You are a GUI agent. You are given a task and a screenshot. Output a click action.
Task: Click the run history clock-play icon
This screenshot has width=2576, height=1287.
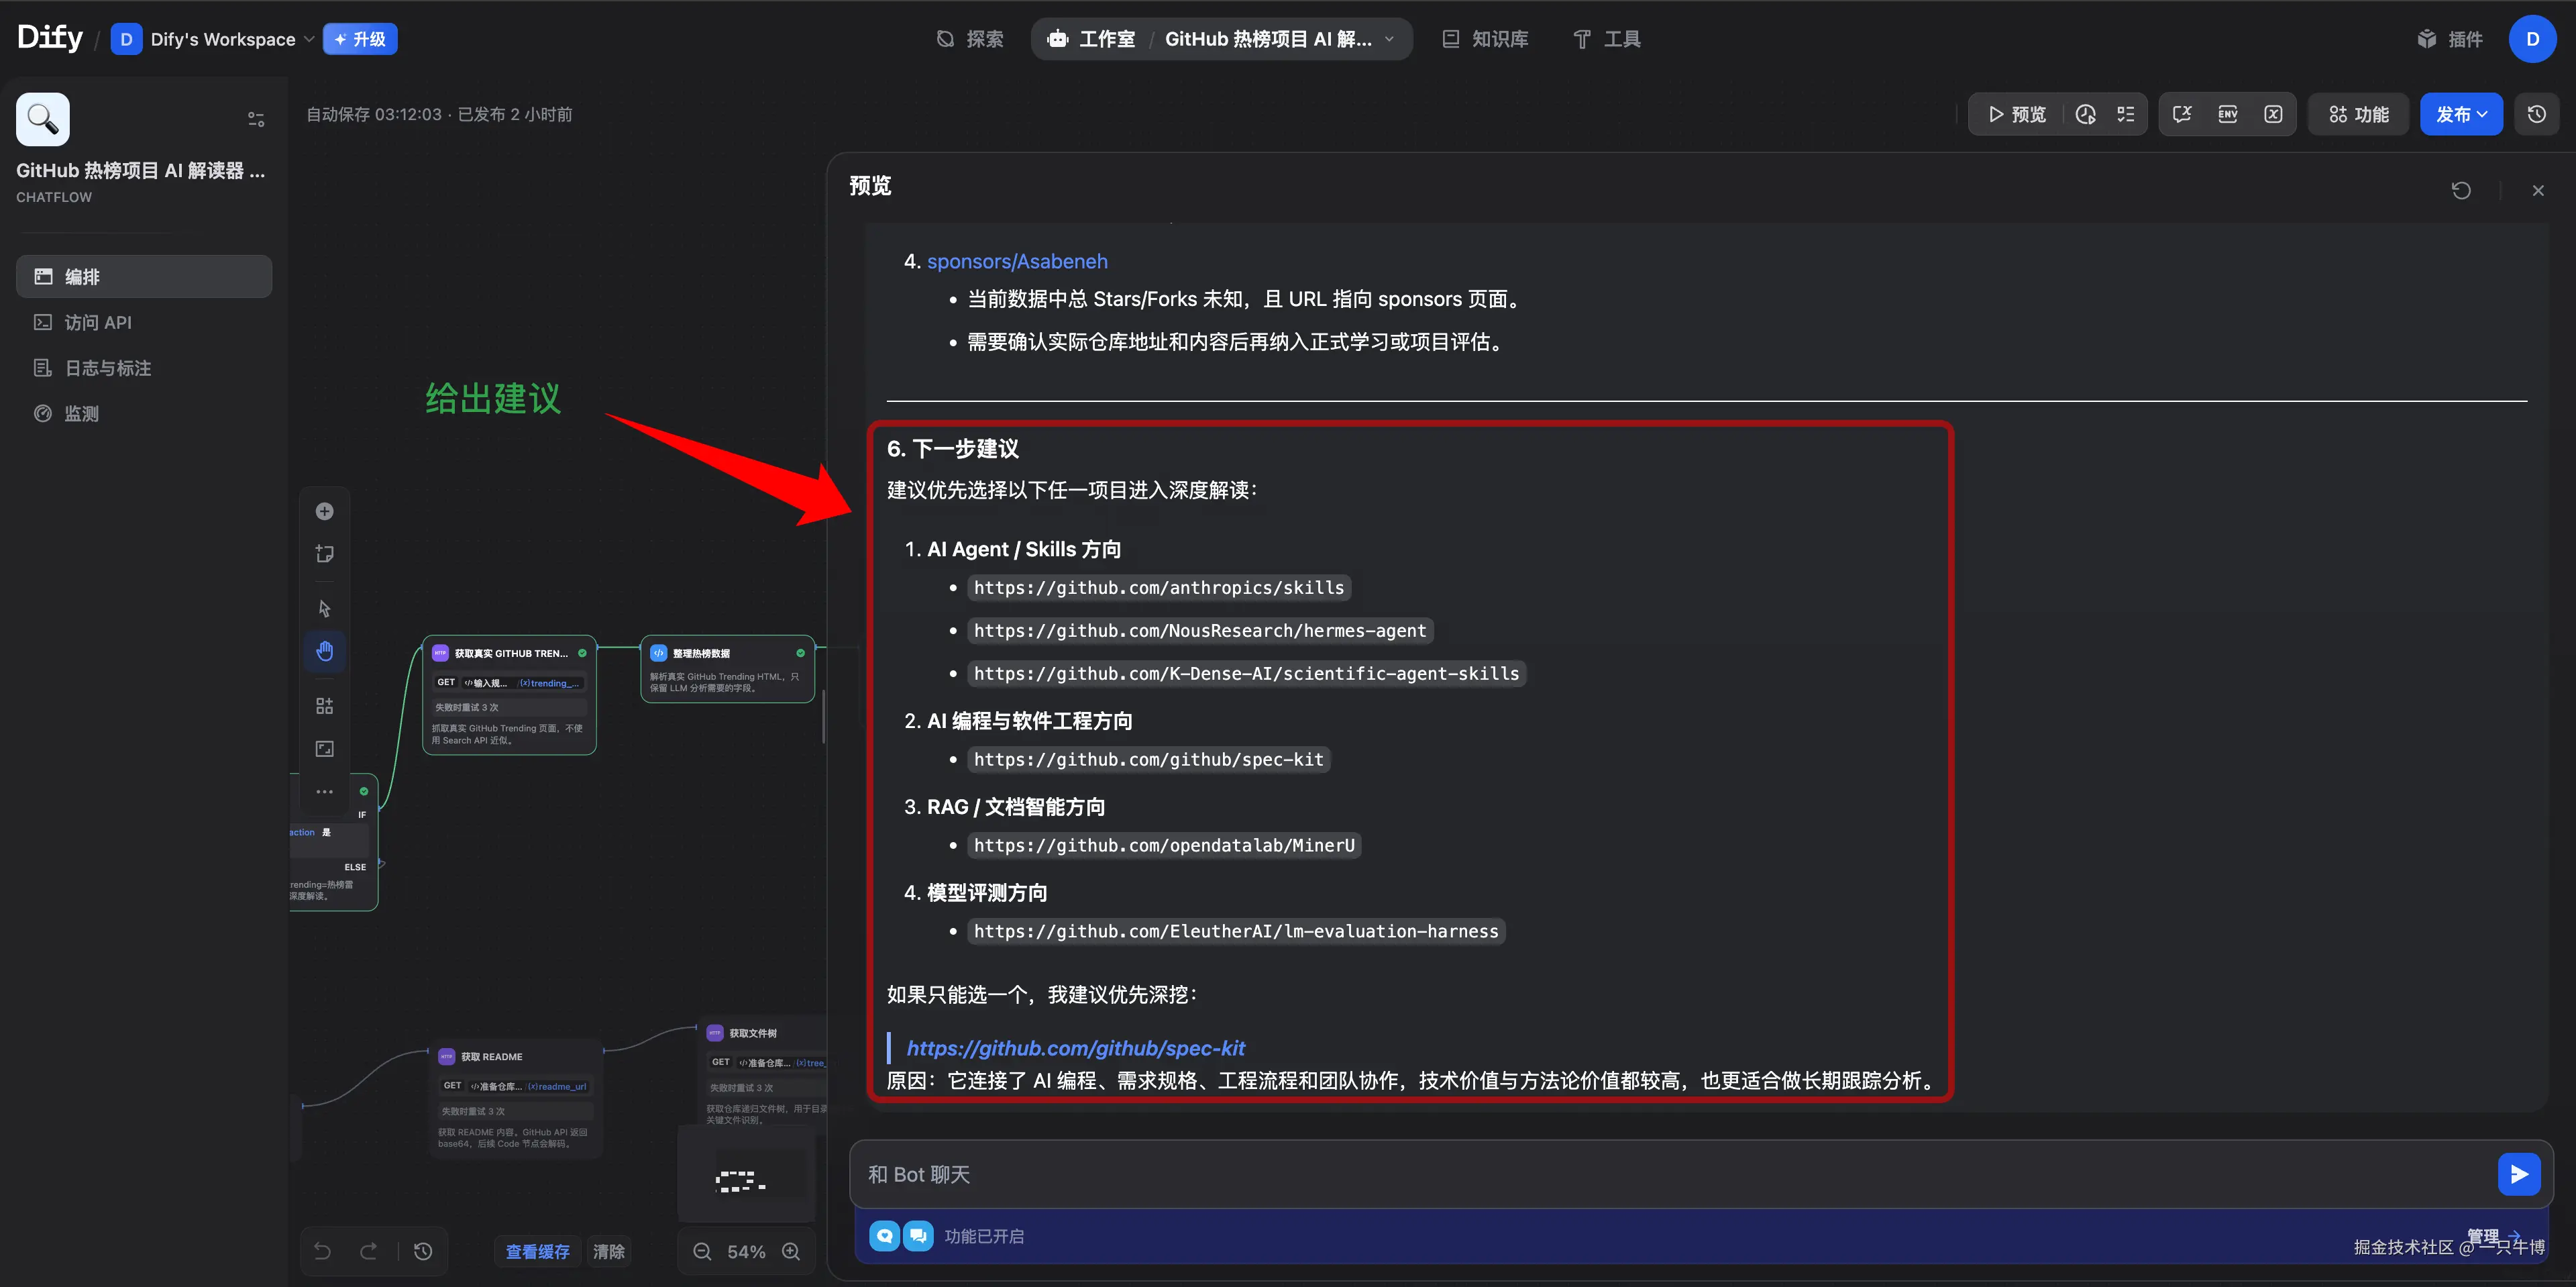[x=2085, y=115]
